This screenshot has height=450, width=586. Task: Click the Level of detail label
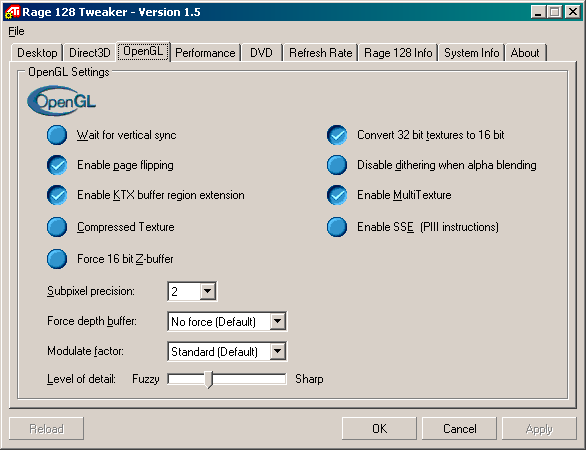point(81,379)
